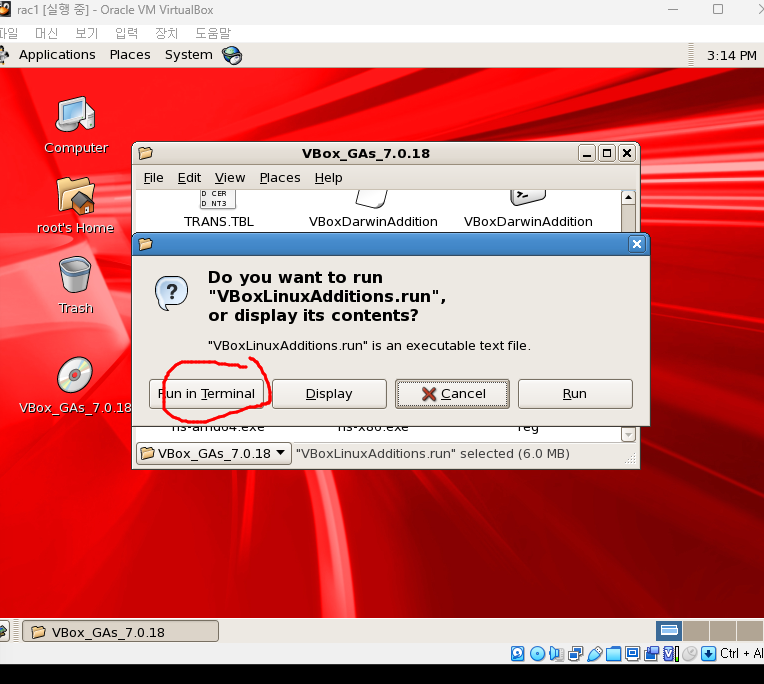Click Run in Terminal button

[x=207, y=394]
